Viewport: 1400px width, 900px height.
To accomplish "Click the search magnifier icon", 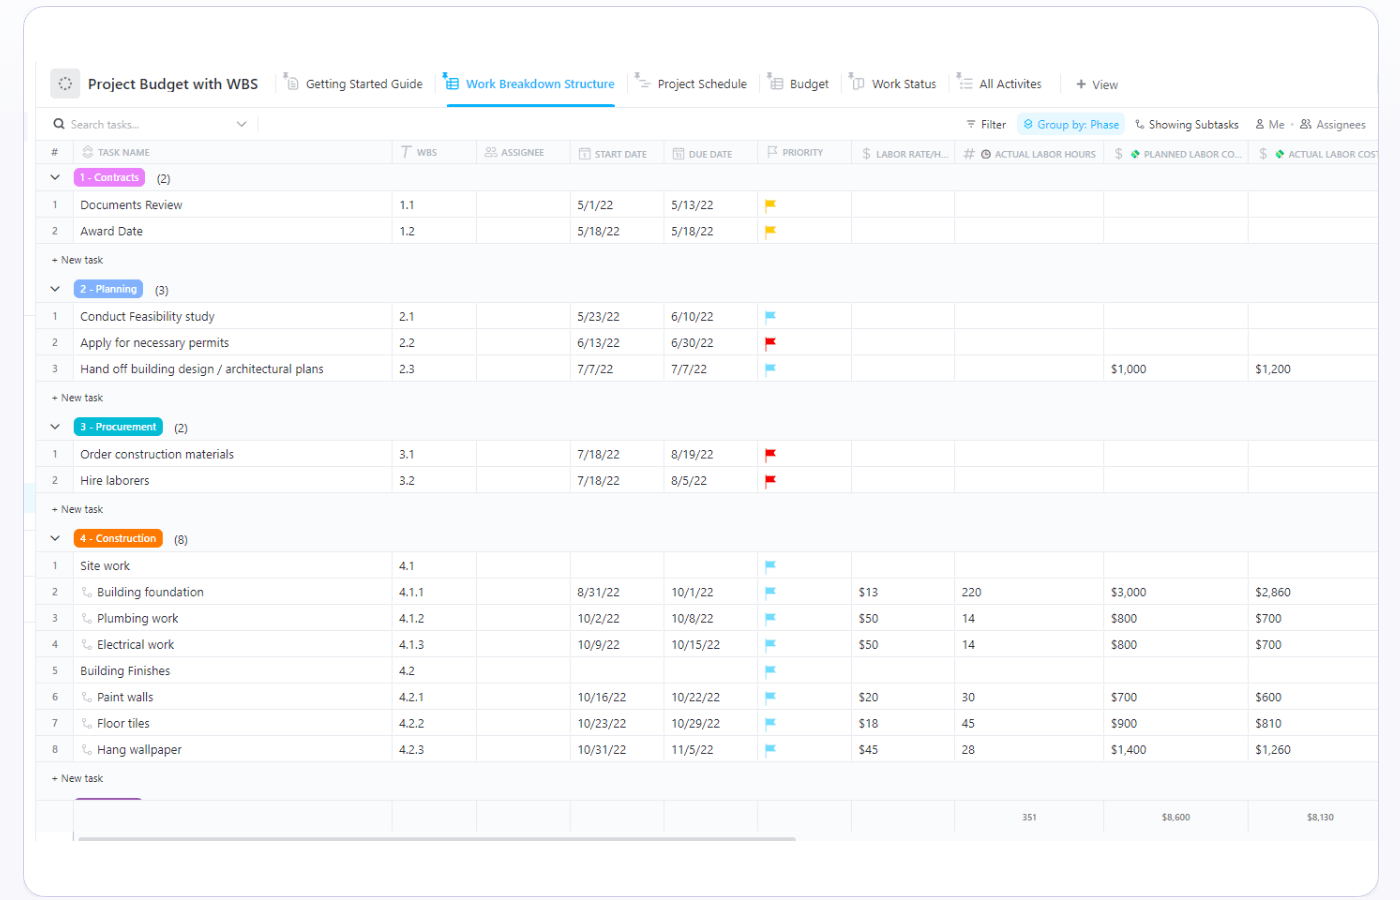I will pos(59,125).
